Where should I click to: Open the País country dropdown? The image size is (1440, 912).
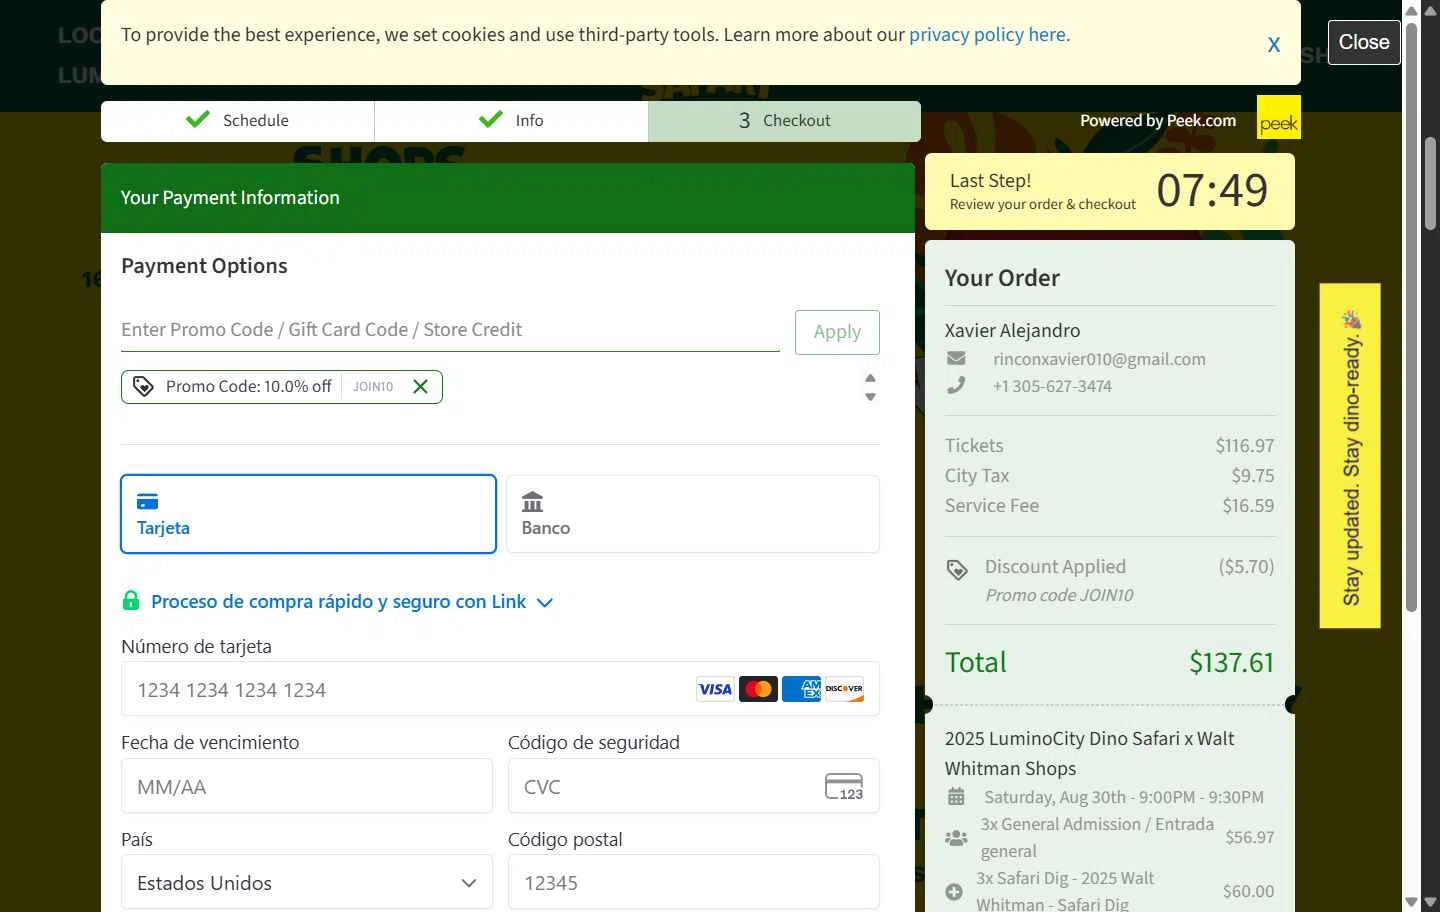tap(307, 882)
